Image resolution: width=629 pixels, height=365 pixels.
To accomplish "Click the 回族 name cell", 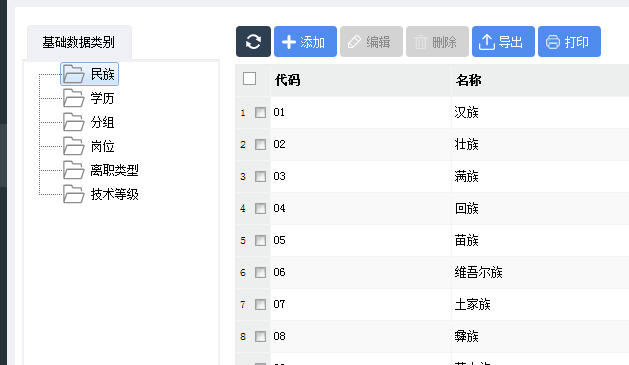I will (x=540, y=209).
